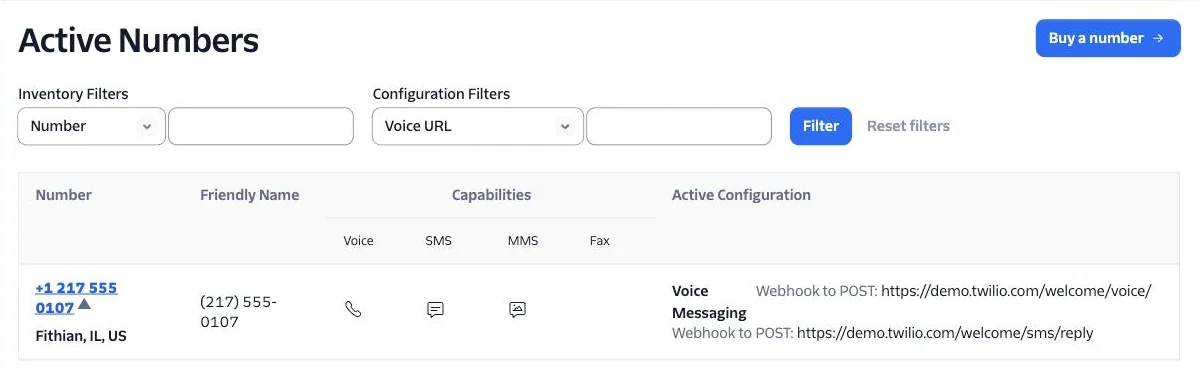
Task: Click the Voice capability phone icon
Action: click(352, 310)
